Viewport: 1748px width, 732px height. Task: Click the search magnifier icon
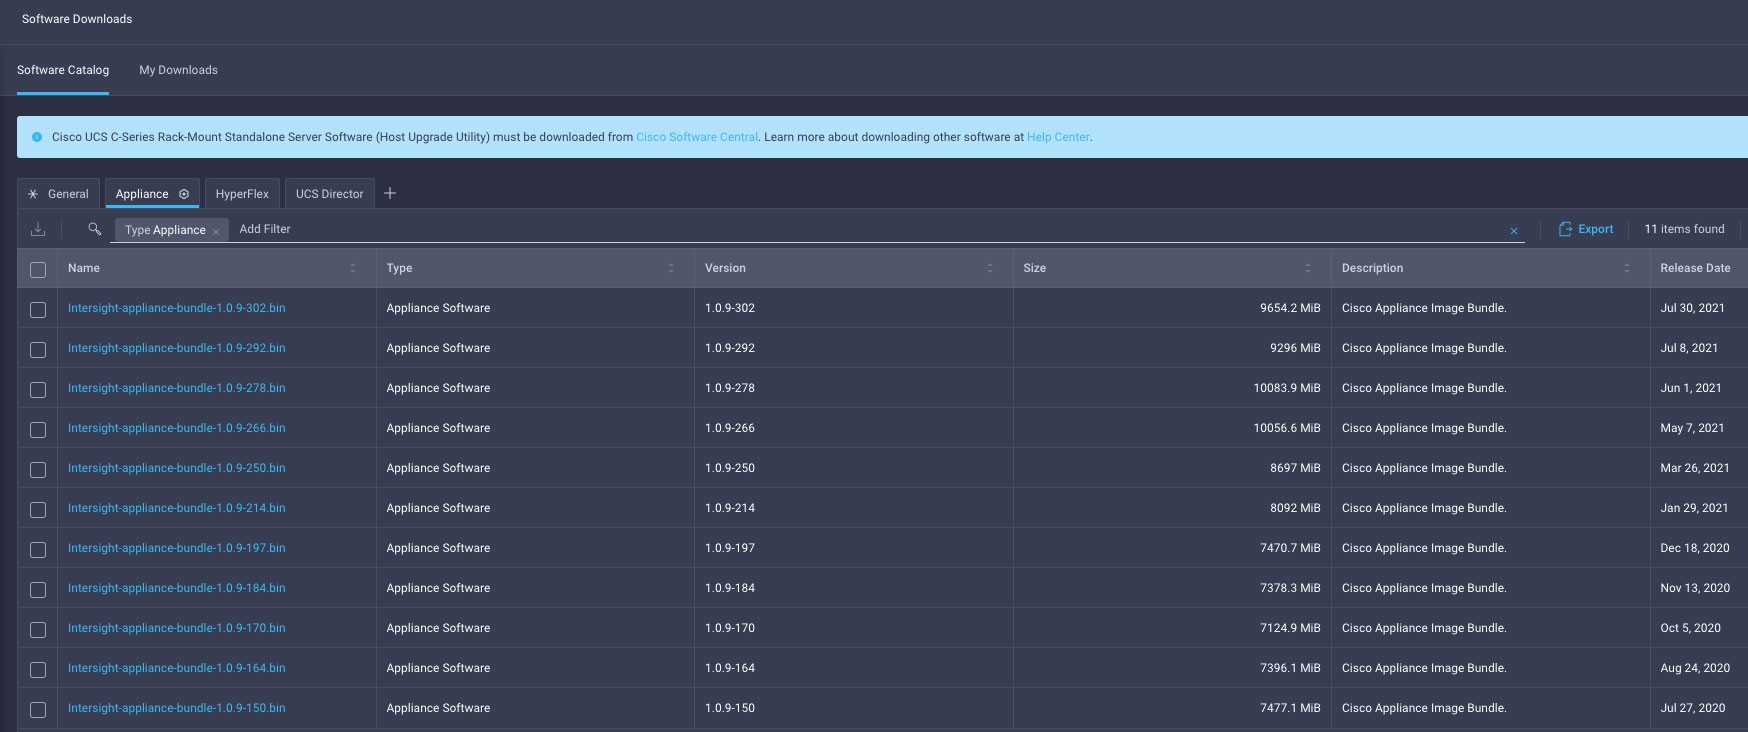click(x=95, y=229)
